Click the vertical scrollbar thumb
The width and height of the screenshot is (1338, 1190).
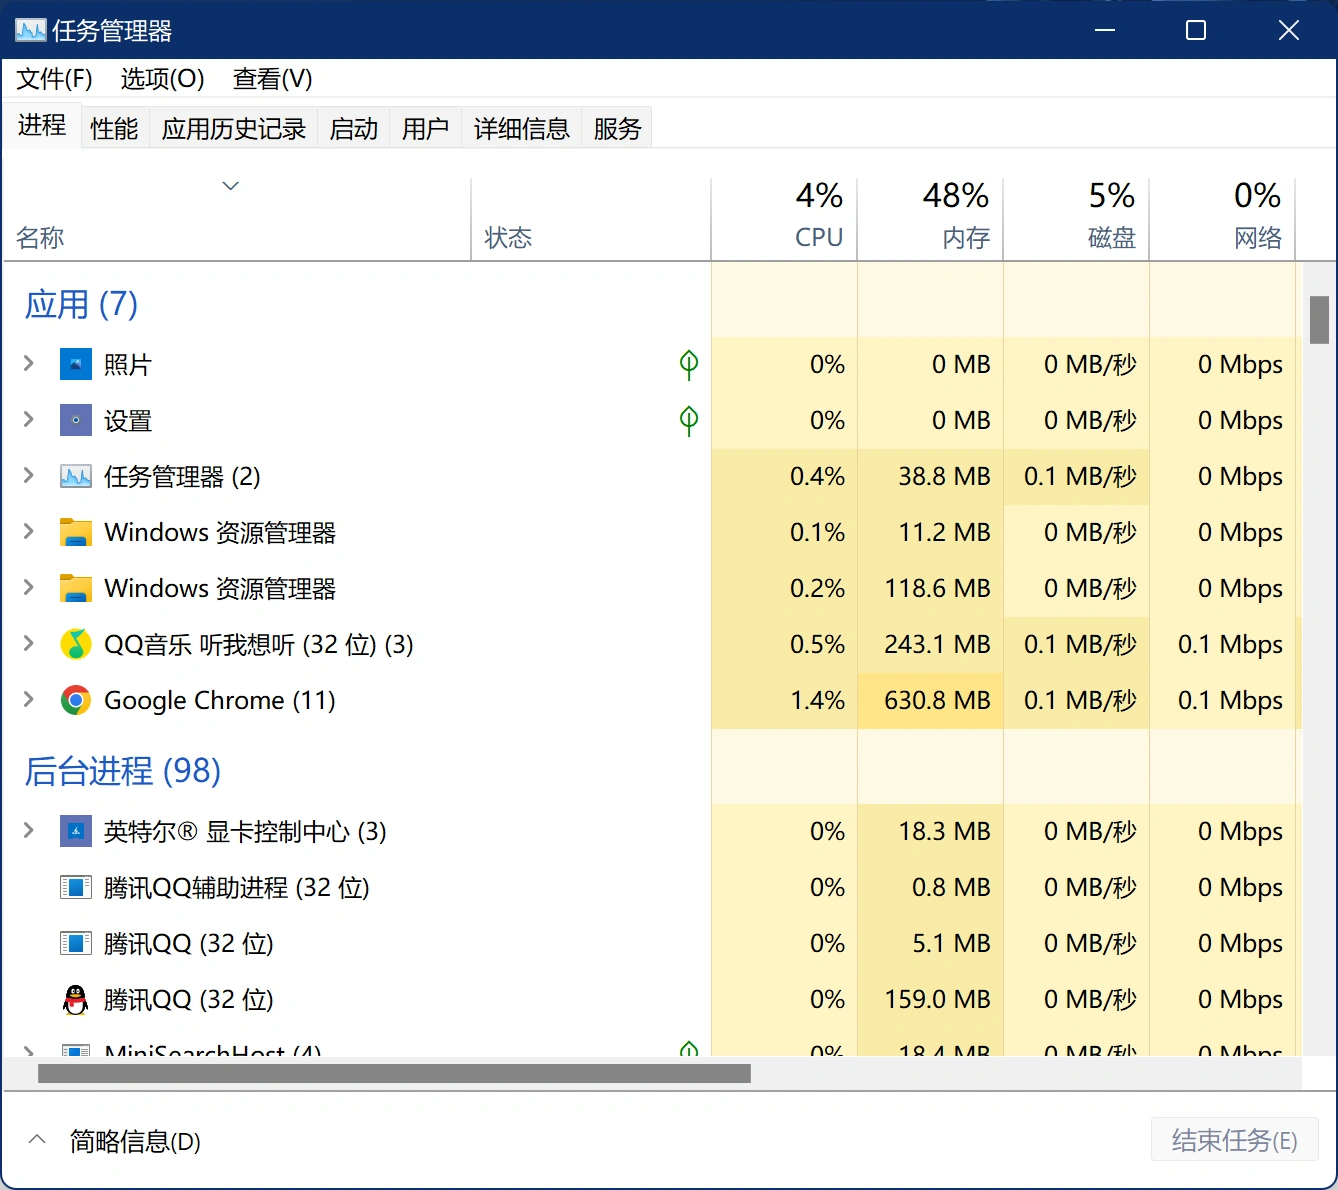coord(1319,320)
